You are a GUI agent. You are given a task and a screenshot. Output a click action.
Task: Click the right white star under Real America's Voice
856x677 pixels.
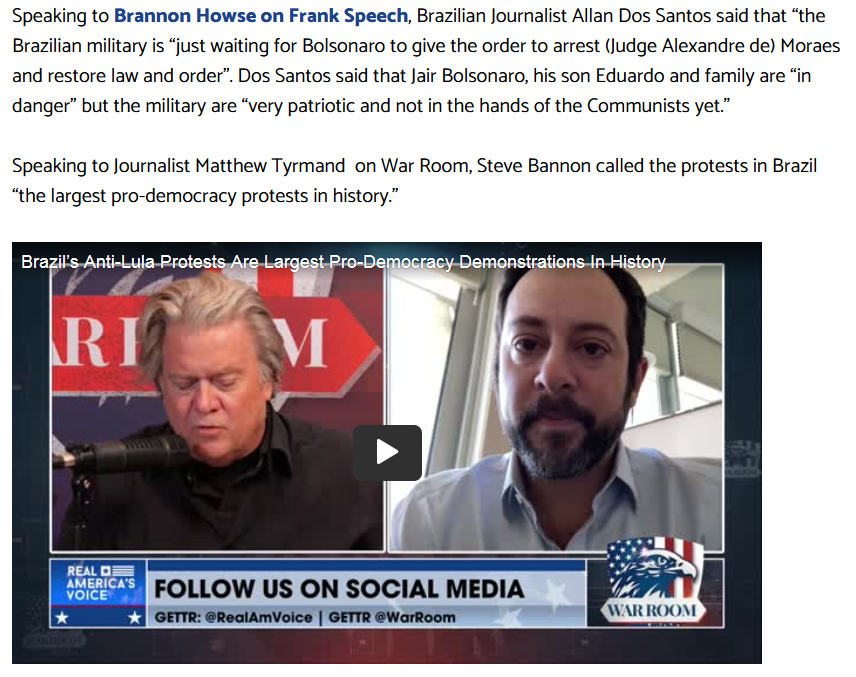point(134,617)
